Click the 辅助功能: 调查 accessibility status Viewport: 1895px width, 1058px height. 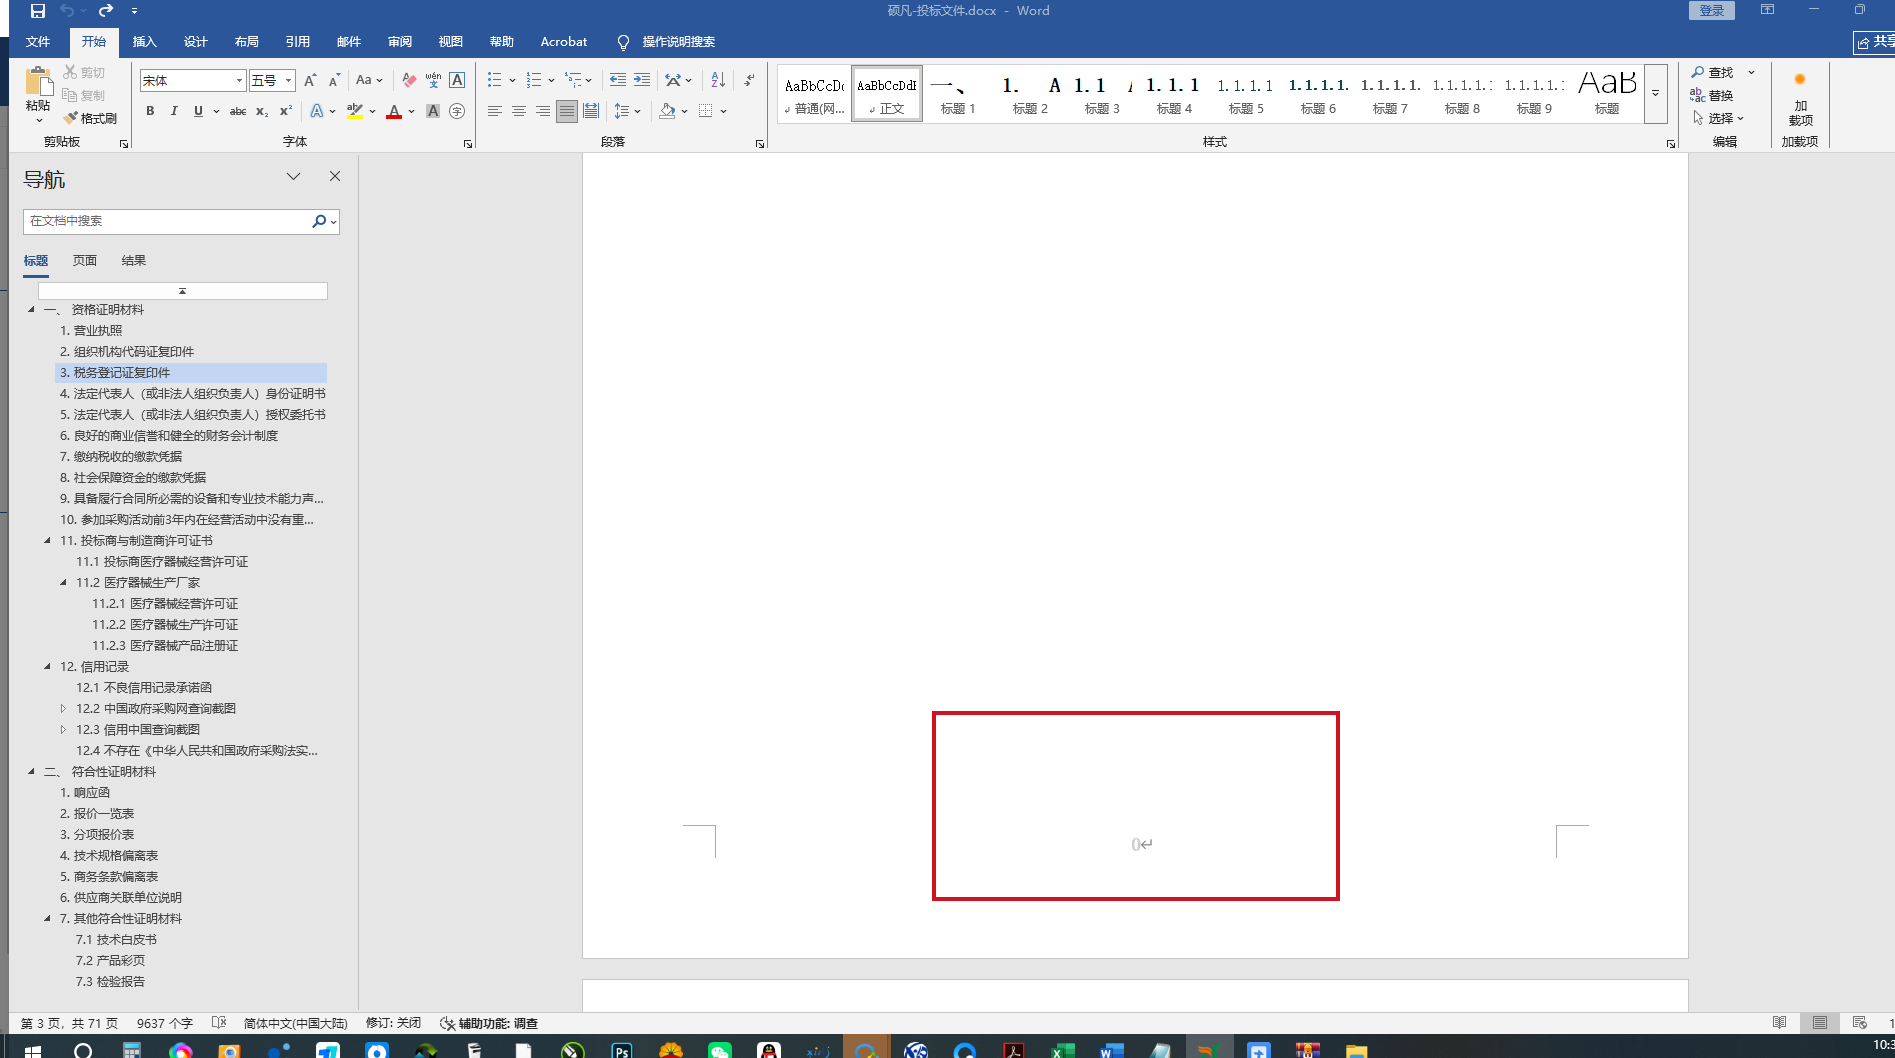[489, 1023]
